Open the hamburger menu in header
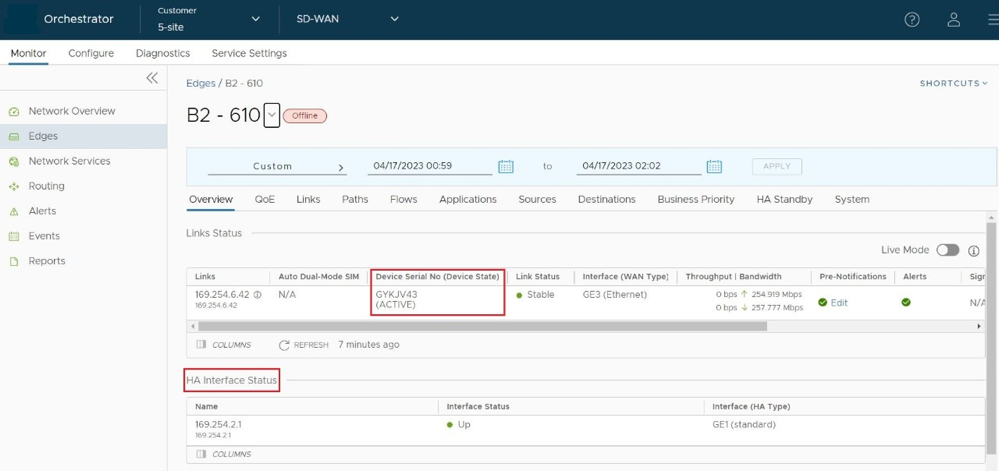 tap(991, 19)
